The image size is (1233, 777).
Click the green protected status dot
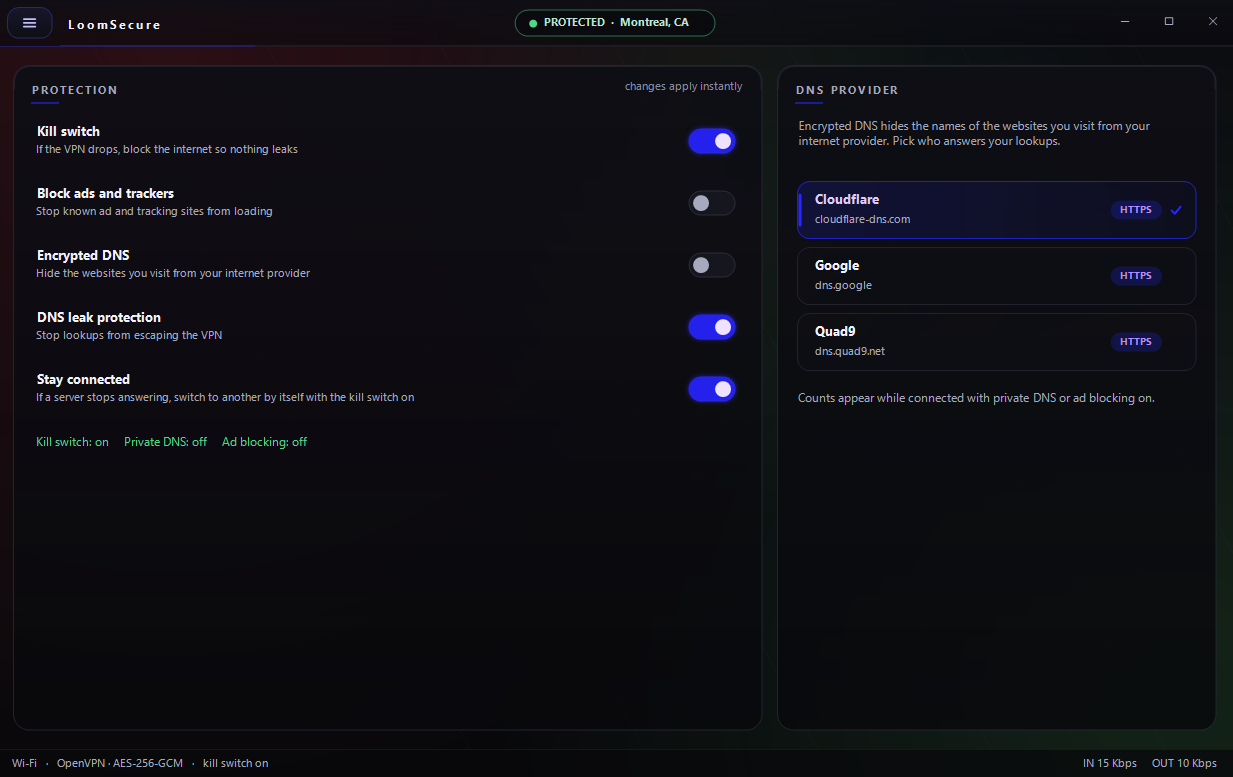click(533, 23)
